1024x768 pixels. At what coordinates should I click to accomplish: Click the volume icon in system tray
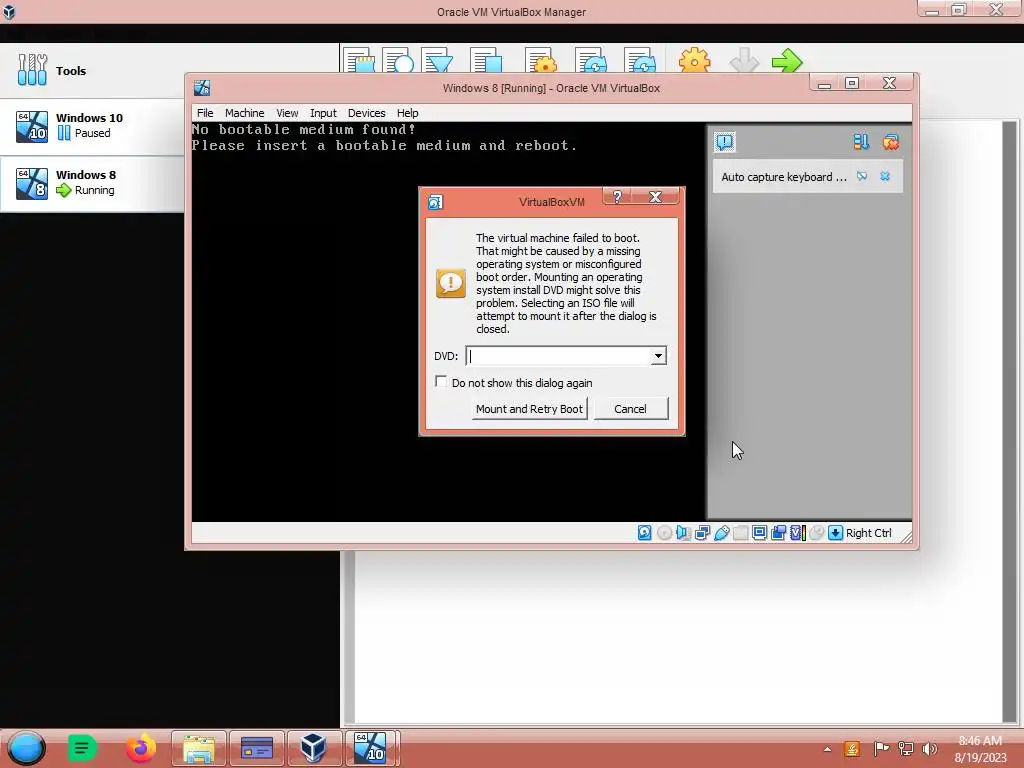tap(929, 749)
